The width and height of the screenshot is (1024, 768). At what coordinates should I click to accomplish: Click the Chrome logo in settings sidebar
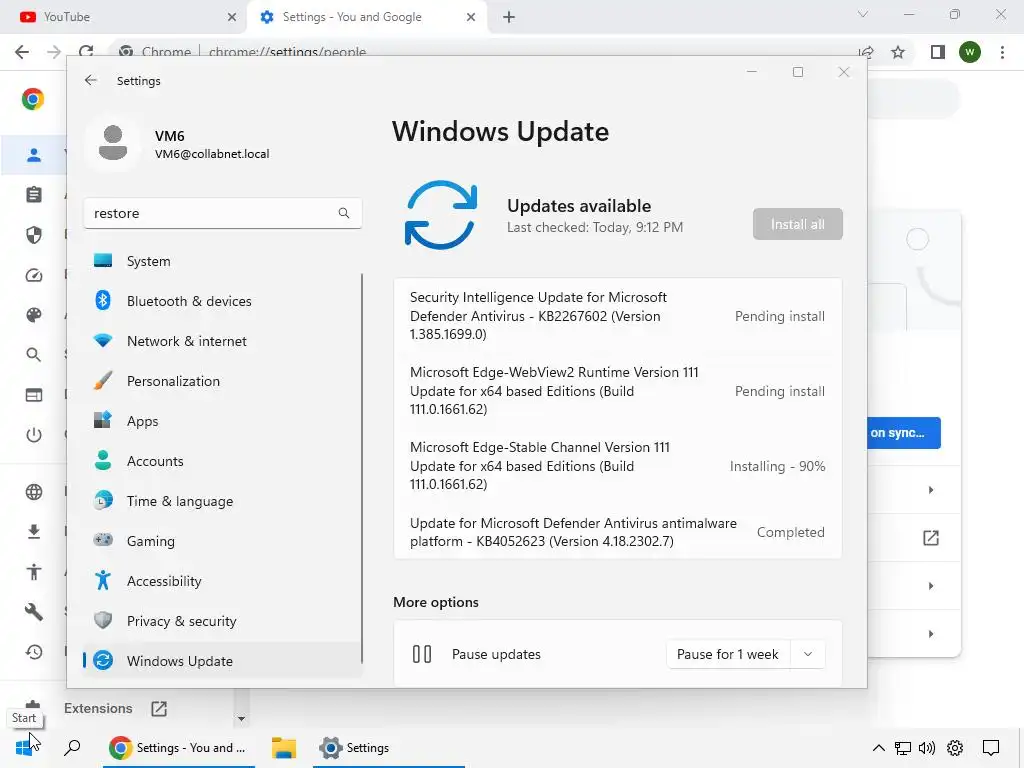click(x=33, y=99)
